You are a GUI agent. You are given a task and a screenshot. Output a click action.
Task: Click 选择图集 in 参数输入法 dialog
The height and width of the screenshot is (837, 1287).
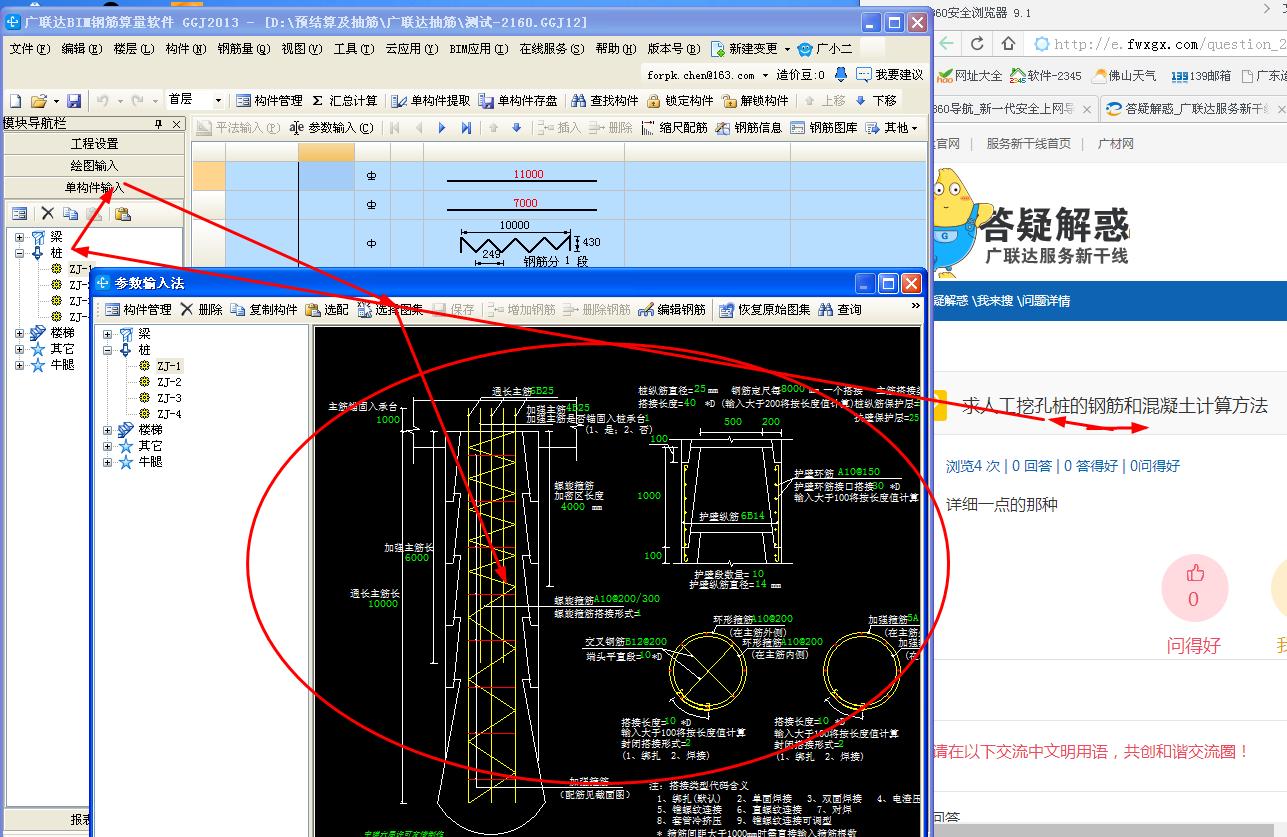(x=390, y=310)
